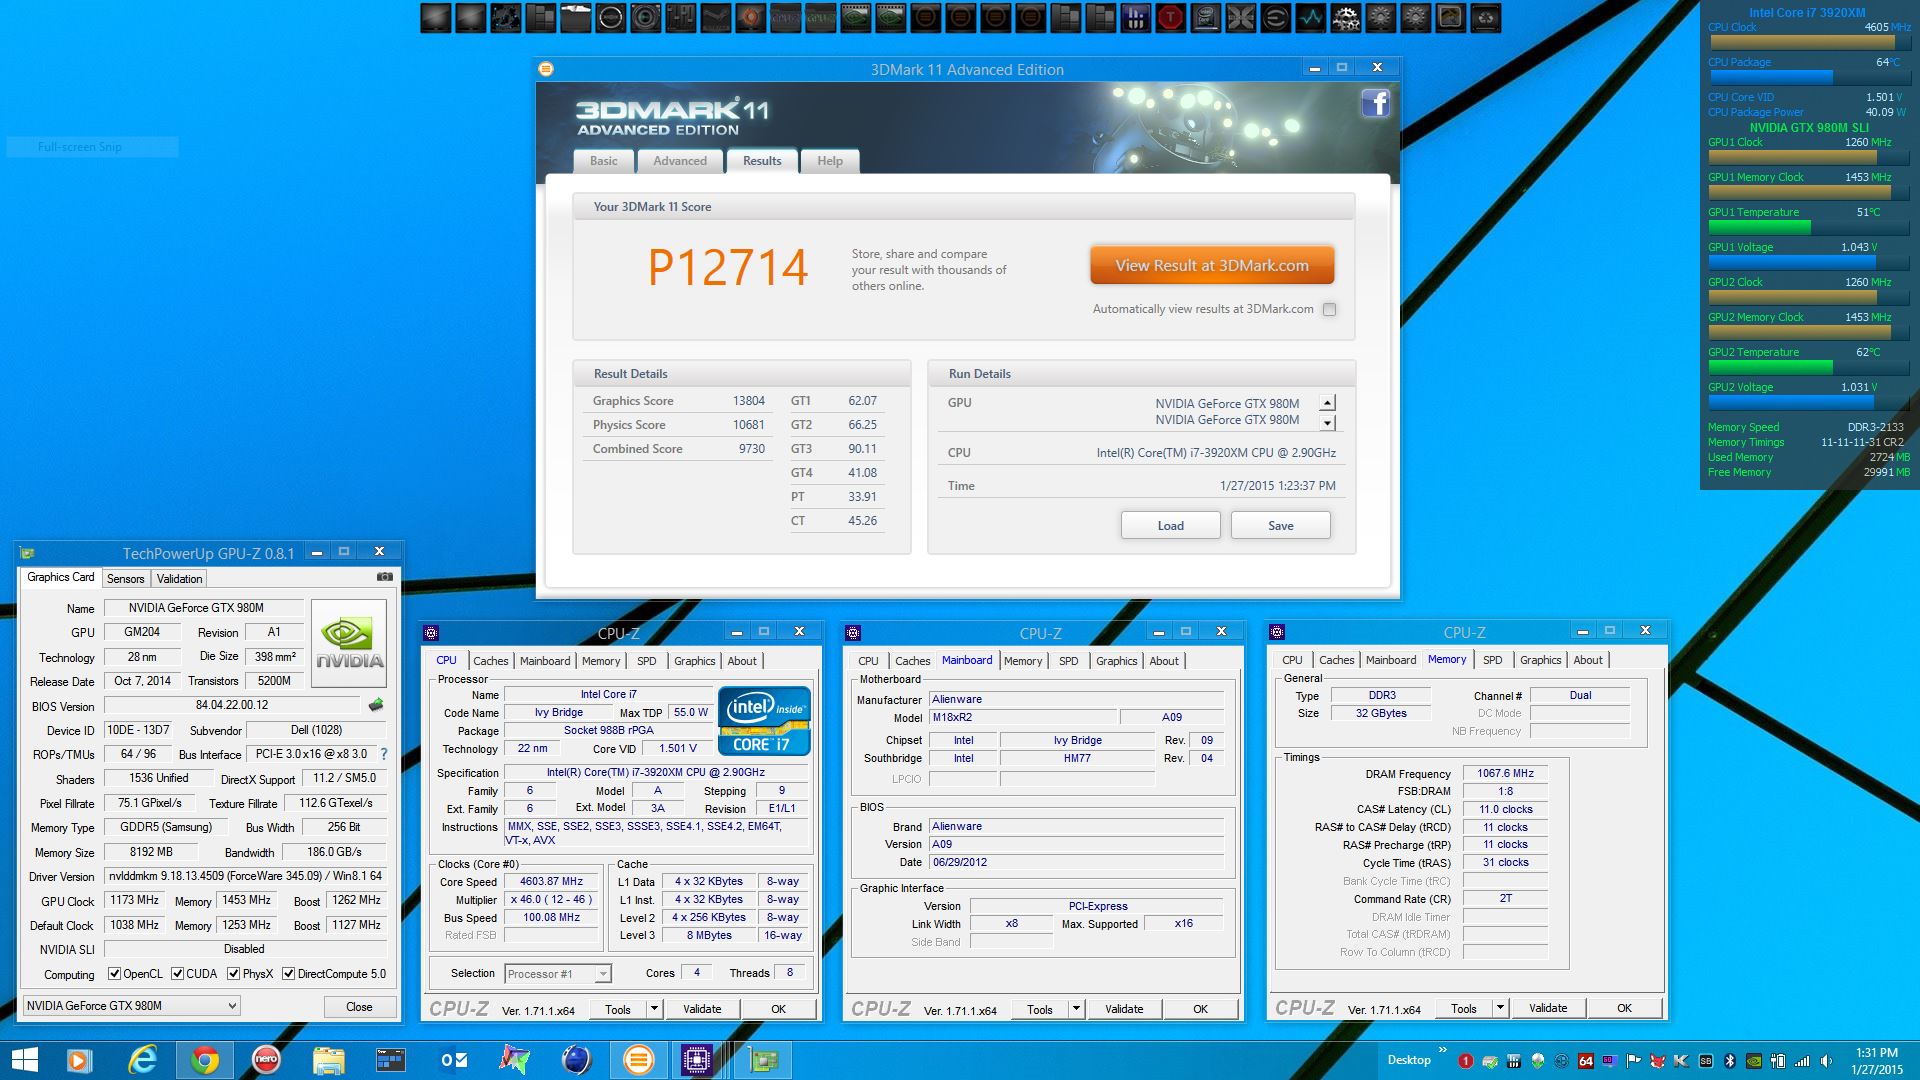
Task: Click the GPU-Z BIOS save chip icon
Action: (376, 705)
